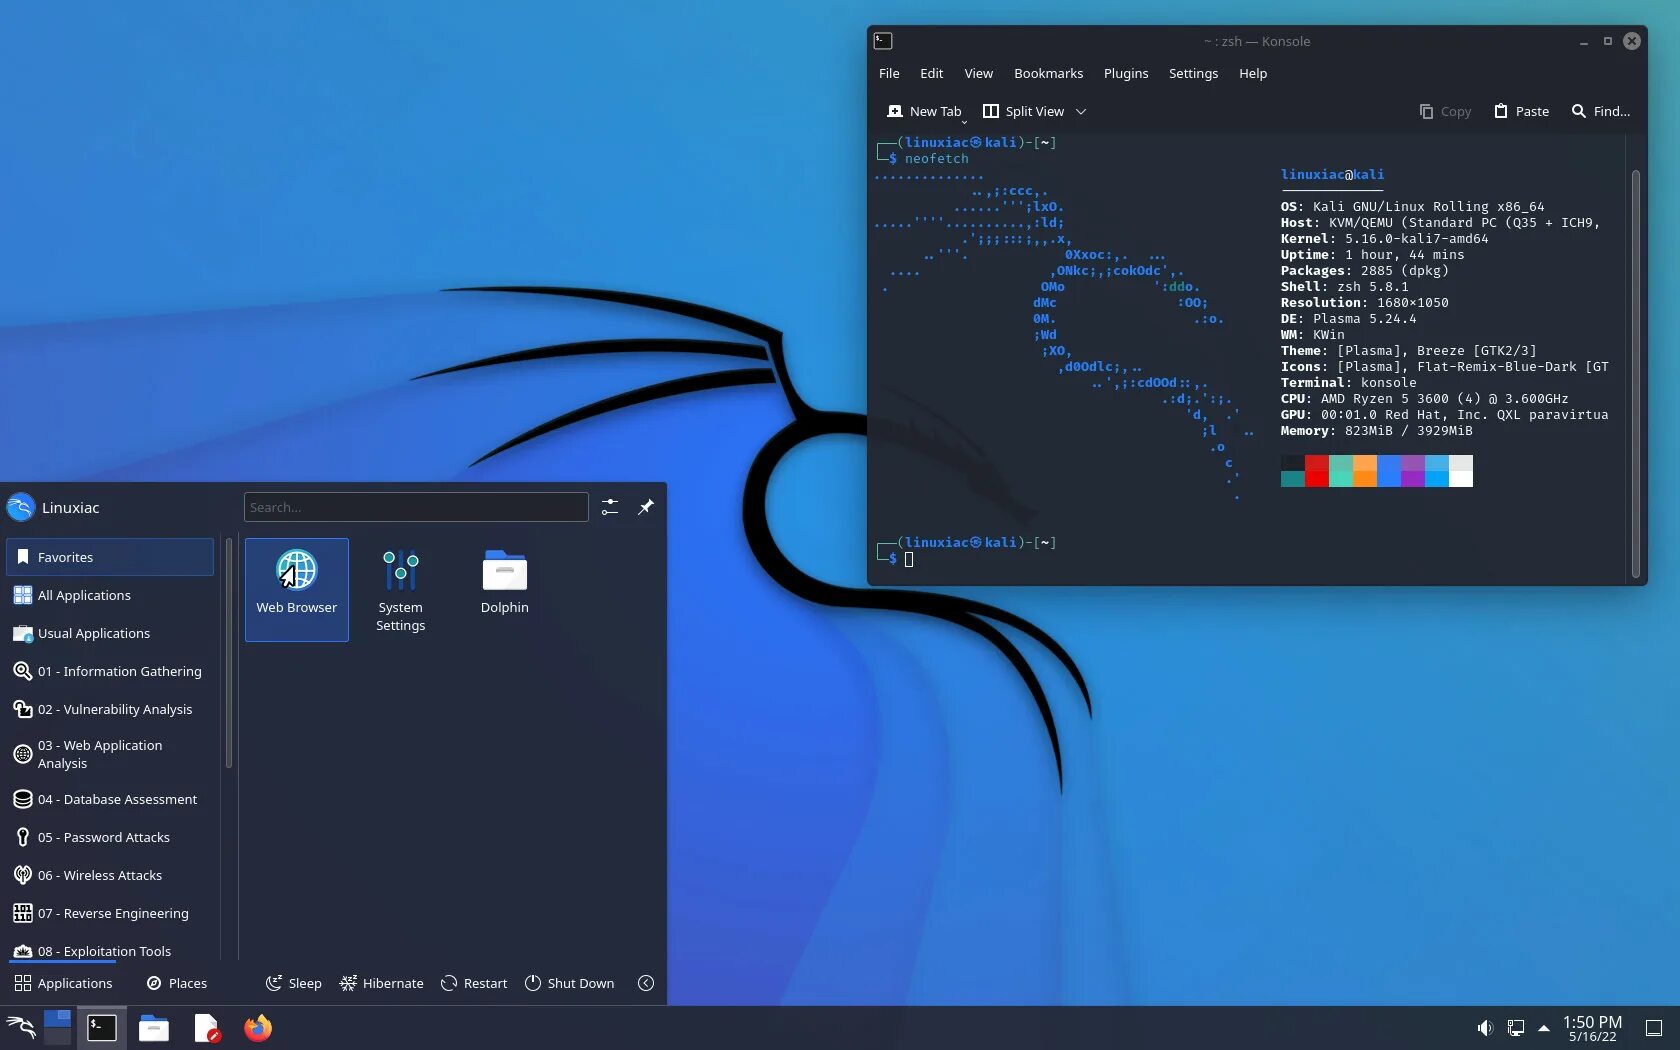Open the file manager from the taskbar
1680x1050 pixels.
click(x=154, y=1027)
